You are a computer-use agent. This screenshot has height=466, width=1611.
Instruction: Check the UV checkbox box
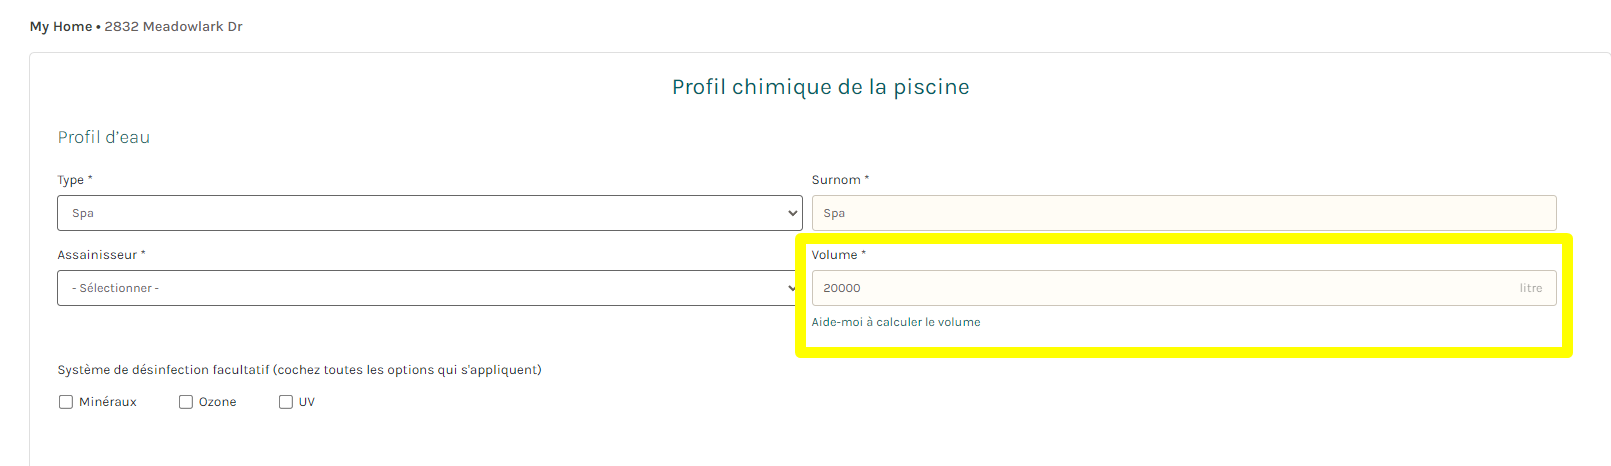click(x=286, y=402)
